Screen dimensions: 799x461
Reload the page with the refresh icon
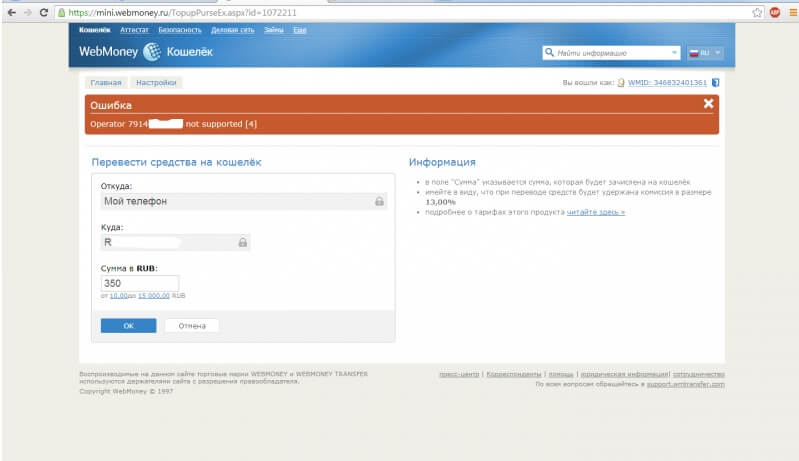(x=44, y=13)
